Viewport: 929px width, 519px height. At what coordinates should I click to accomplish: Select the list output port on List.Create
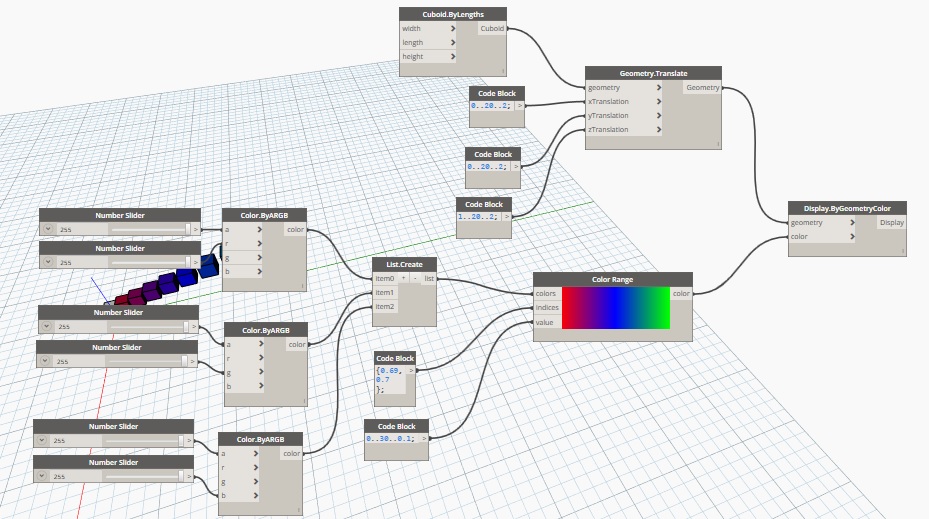429,278
